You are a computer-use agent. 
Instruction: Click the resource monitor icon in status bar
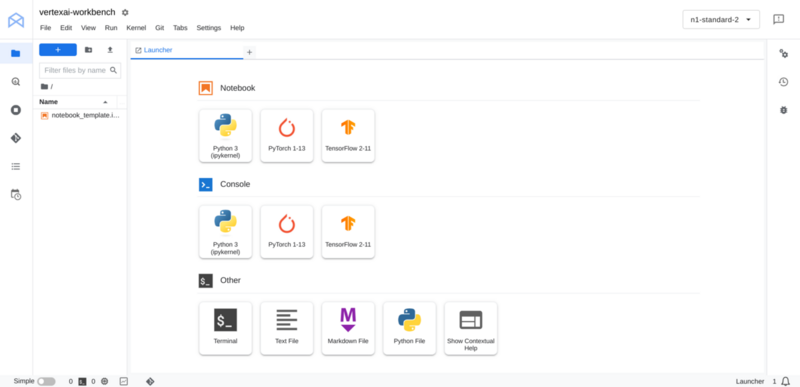[x=123, y=381]
